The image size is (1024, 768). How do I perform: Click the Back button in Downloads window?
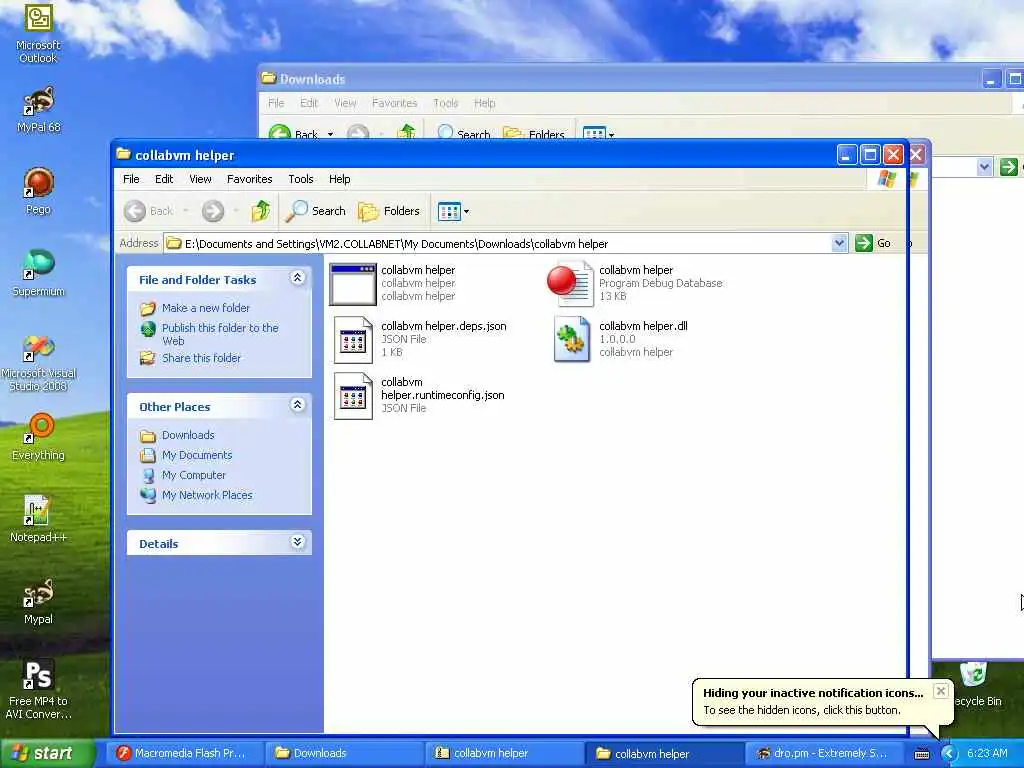click(294, 133)
